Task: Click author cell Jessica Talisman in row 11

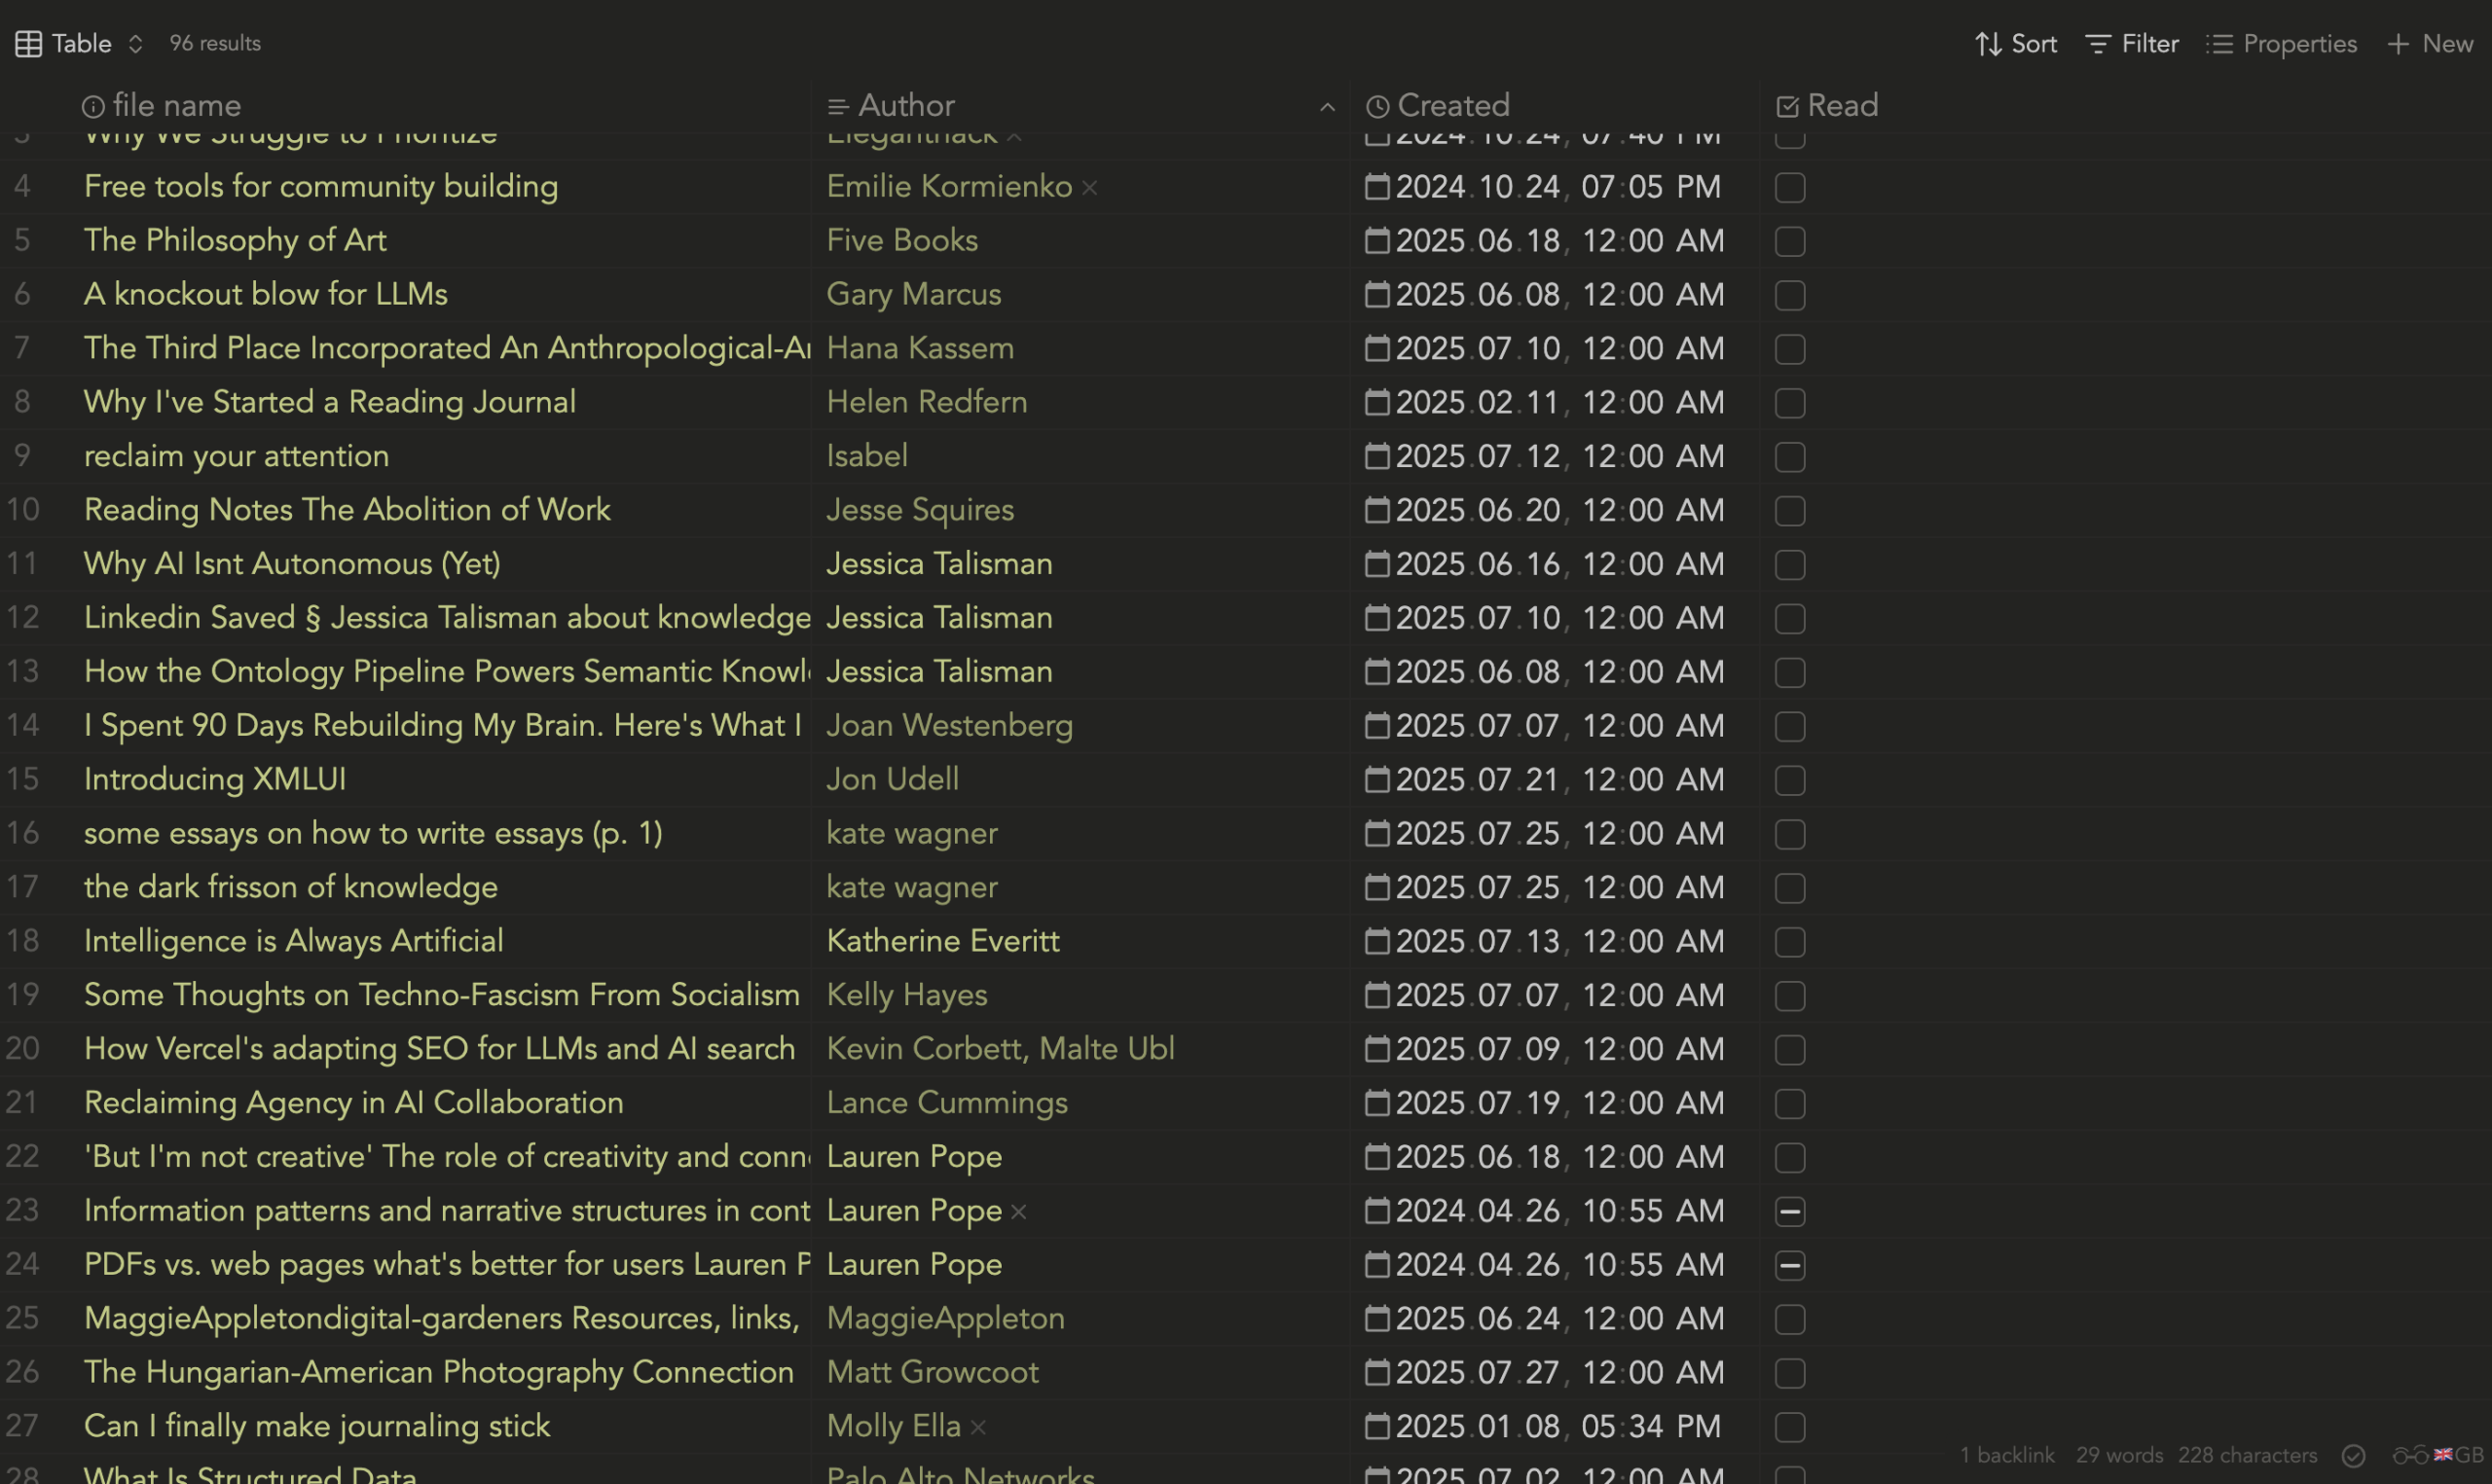Action: pos(938,564)
